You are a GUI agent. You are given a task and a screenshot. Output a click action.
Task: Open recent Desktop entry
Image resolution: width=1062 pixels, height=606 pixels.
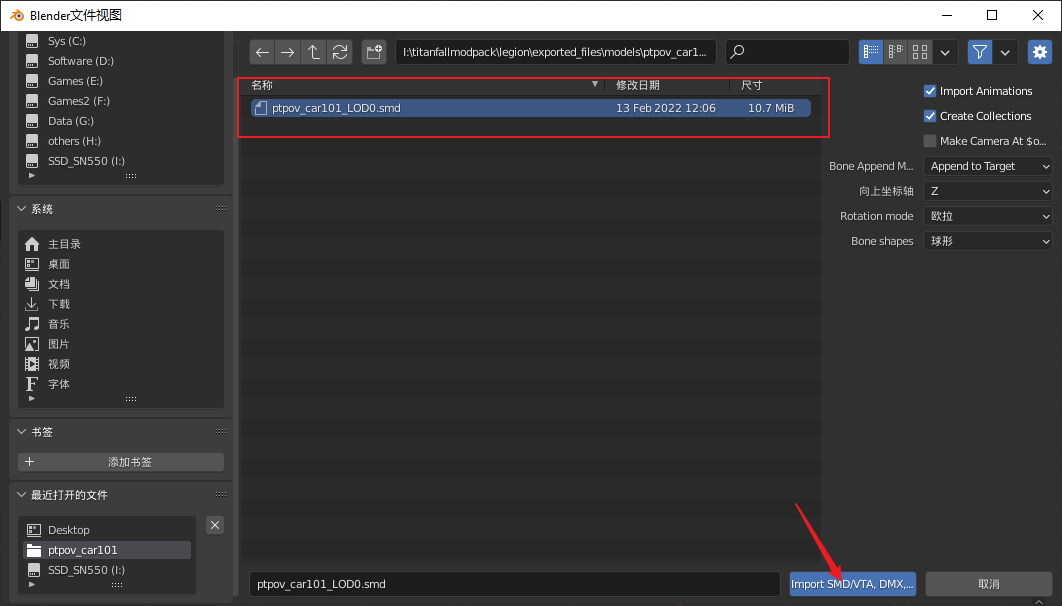pyautogui.click(x=107, y=529)
